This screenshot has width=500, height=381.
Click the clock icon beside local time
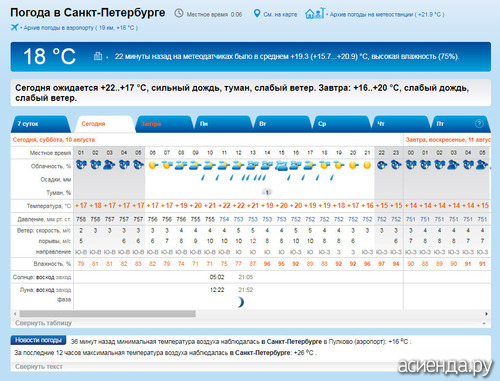179,13
